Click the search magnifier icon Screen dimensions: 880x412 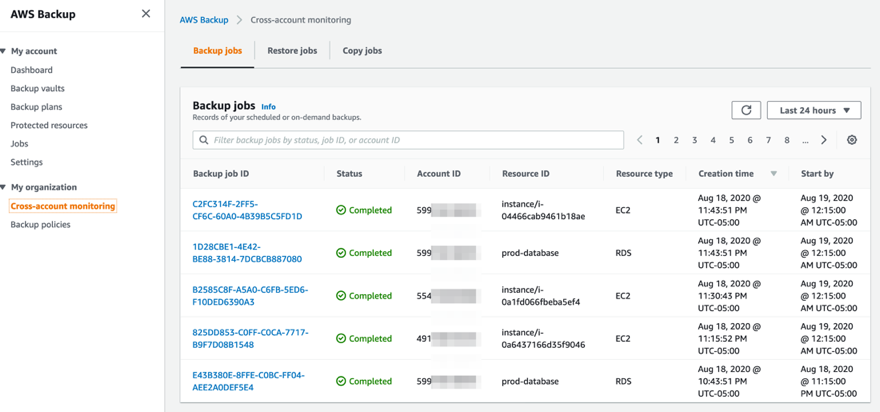tap(204, 140)
